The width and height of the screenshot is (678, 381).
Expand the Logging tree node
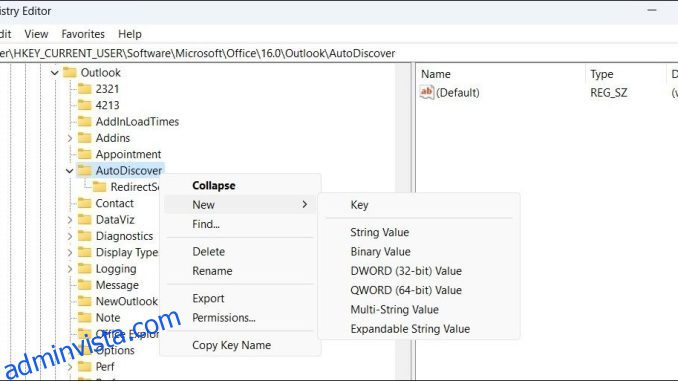tap(70, 269)
